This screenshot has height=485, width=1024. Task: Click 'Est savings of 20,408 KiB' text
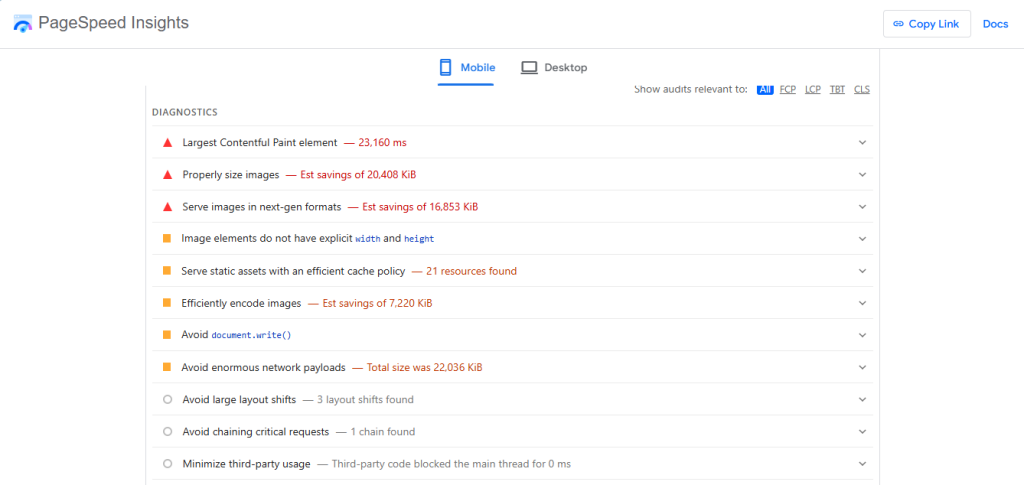pos(359,174)
